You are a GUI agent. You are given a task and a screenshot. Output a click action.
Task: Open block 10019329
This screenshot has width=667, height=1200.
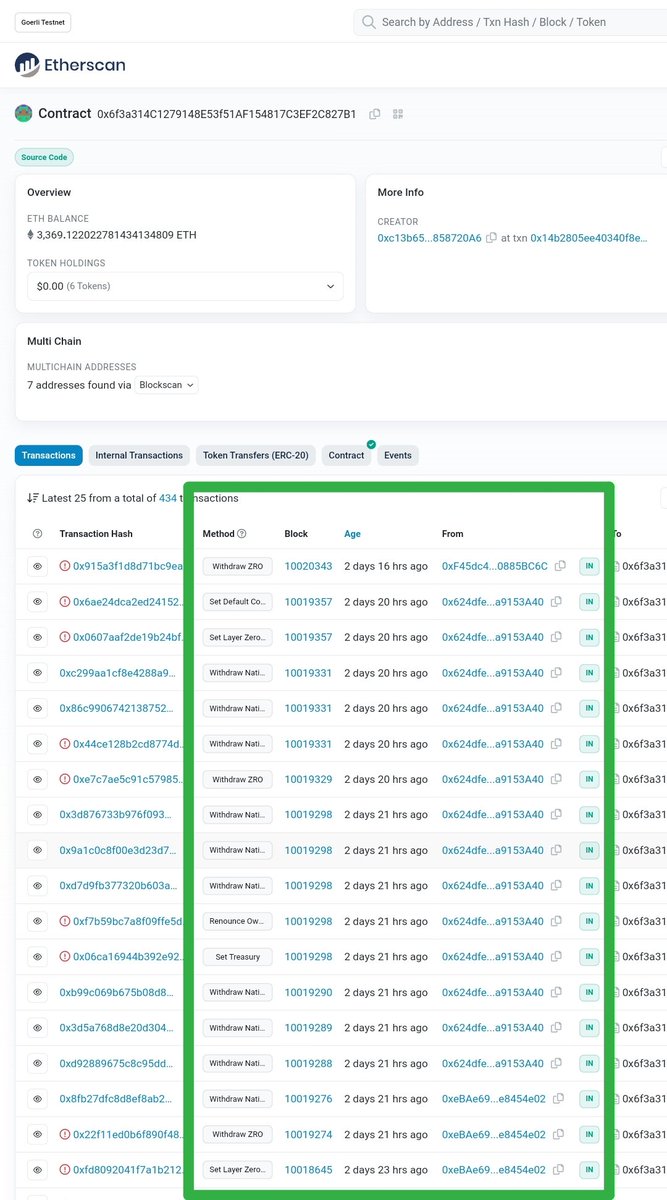(308, 779)
